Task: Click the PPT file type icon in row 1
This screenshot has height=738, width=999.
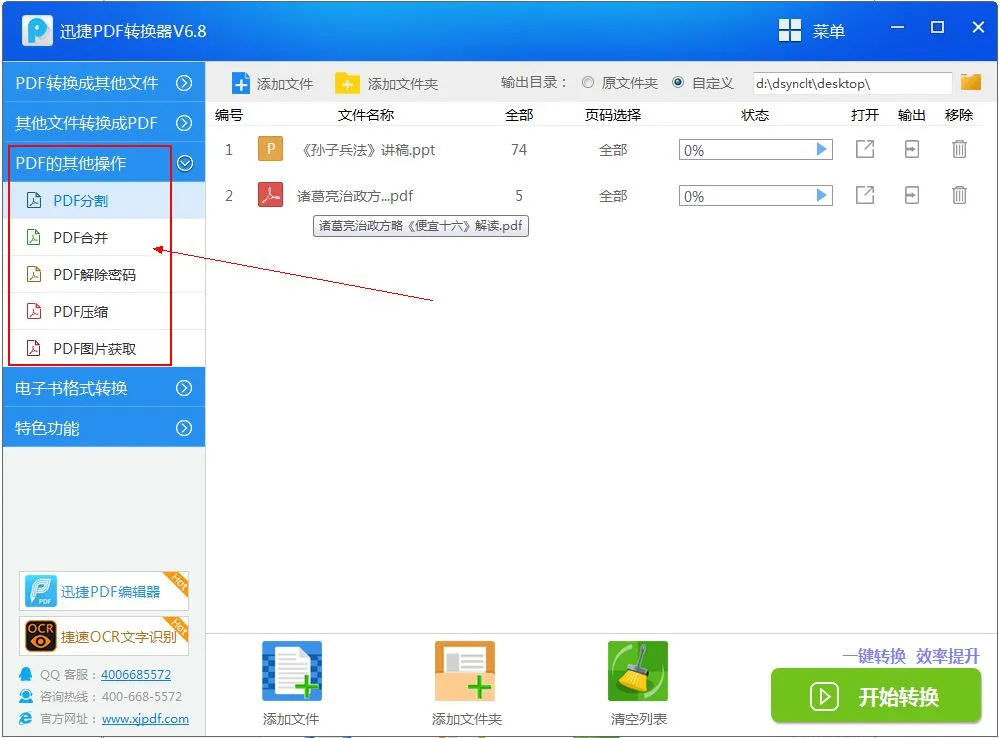Action: (x=271, y=149)
